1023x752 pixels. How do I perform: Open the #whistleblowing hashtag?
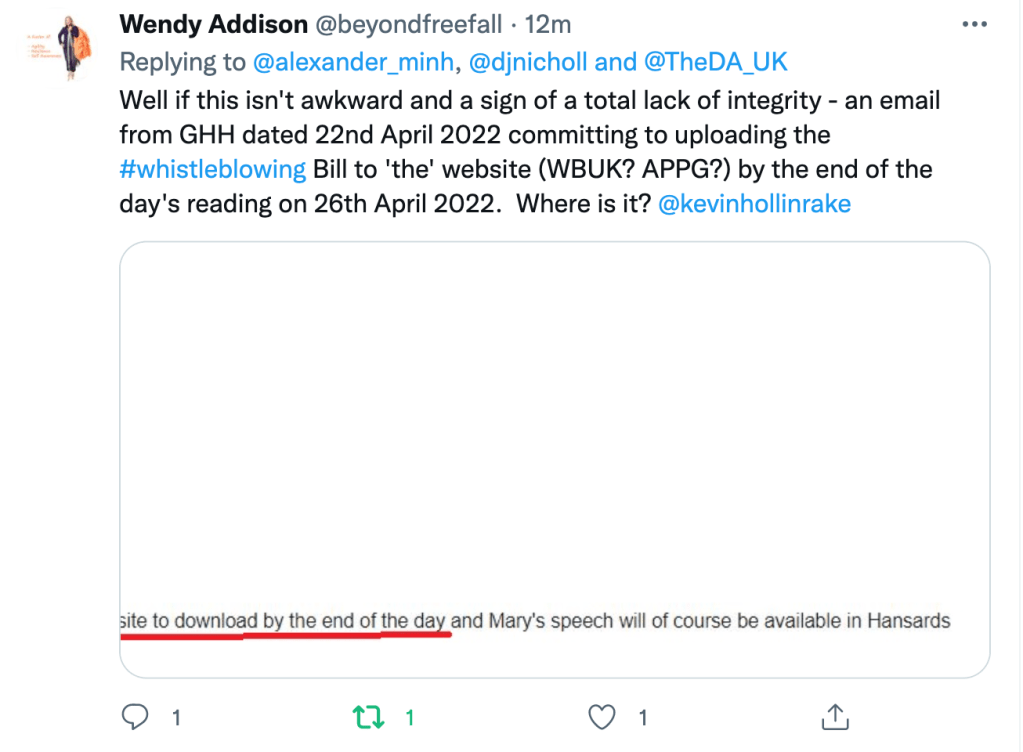(213, 168)
